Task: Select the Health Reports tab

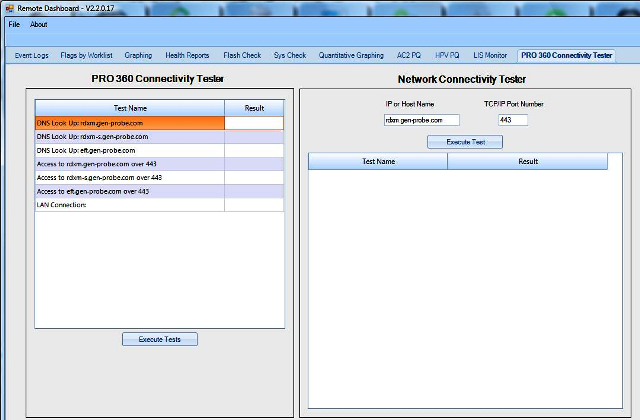Action: point(187,56)
